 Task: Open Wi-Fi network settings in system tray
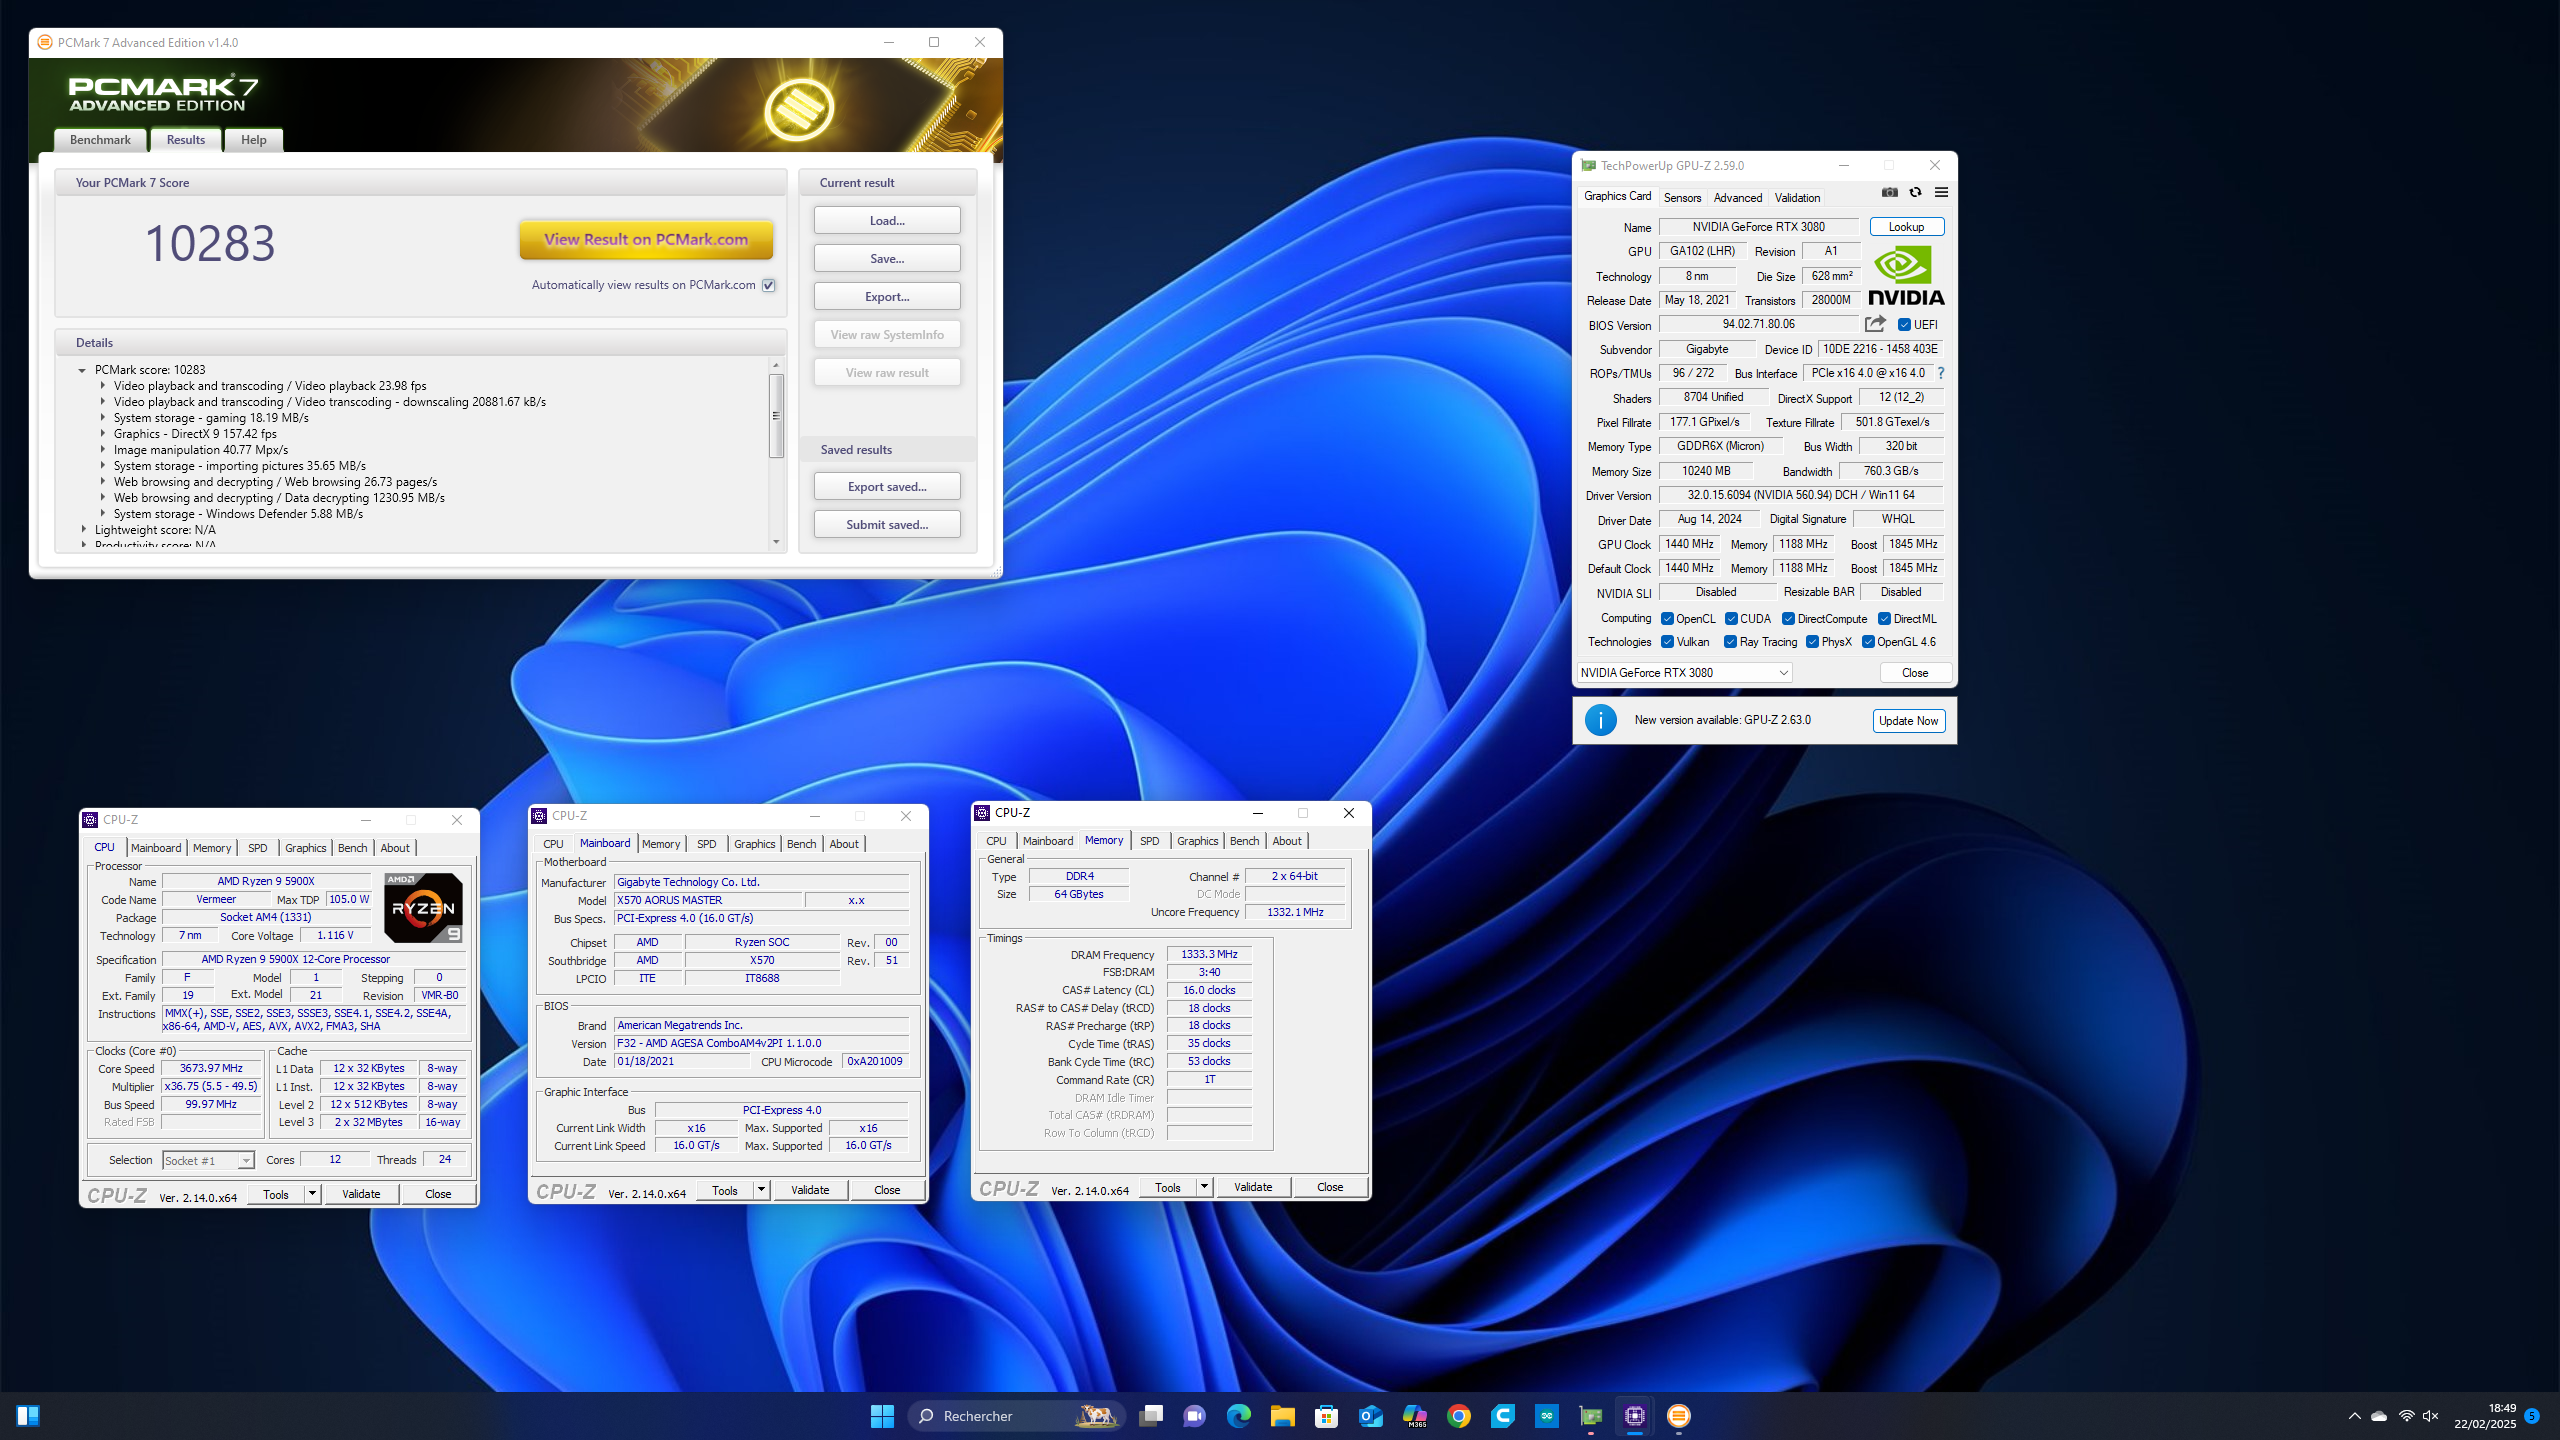click(x=2406, y=1416)
